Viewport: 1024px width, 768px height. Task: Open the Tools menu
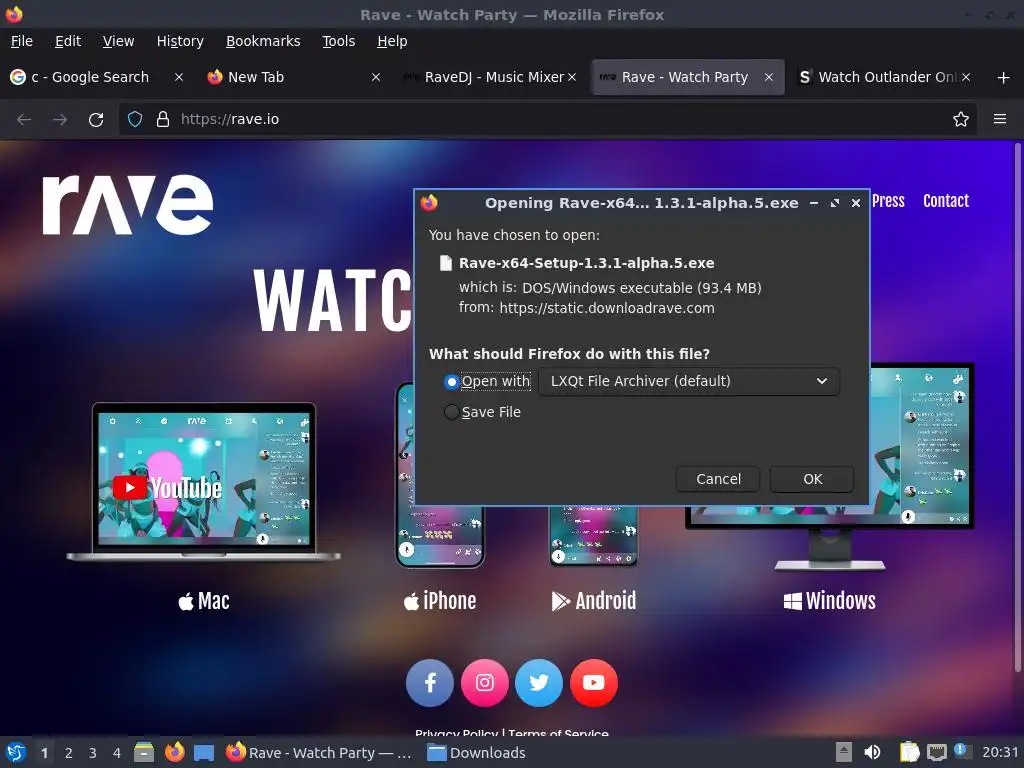click(338, 41)
